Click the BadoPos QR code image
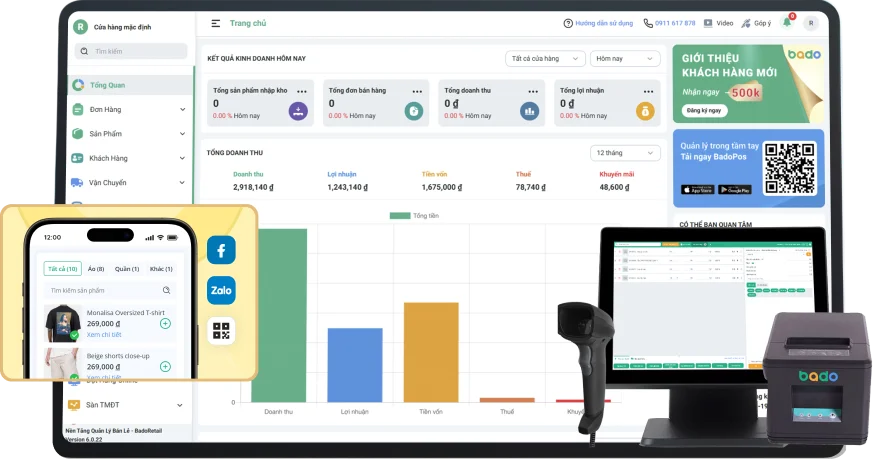This screenshot has height=460, width=878. click(790, 168)
